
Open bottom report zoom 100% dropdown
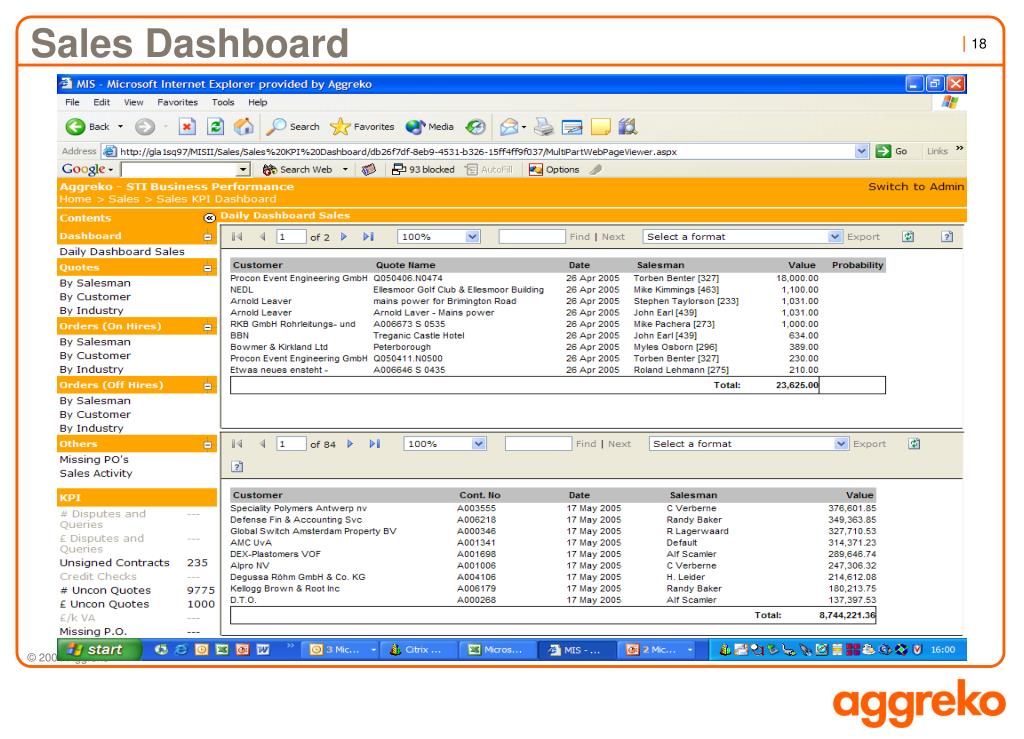click(x=479, y=444)
